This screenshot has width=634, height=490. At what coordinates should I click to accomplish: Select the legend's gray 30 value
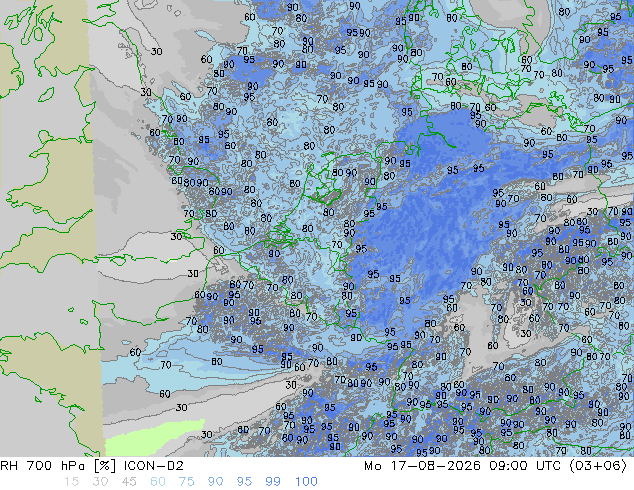click(100, 482)
